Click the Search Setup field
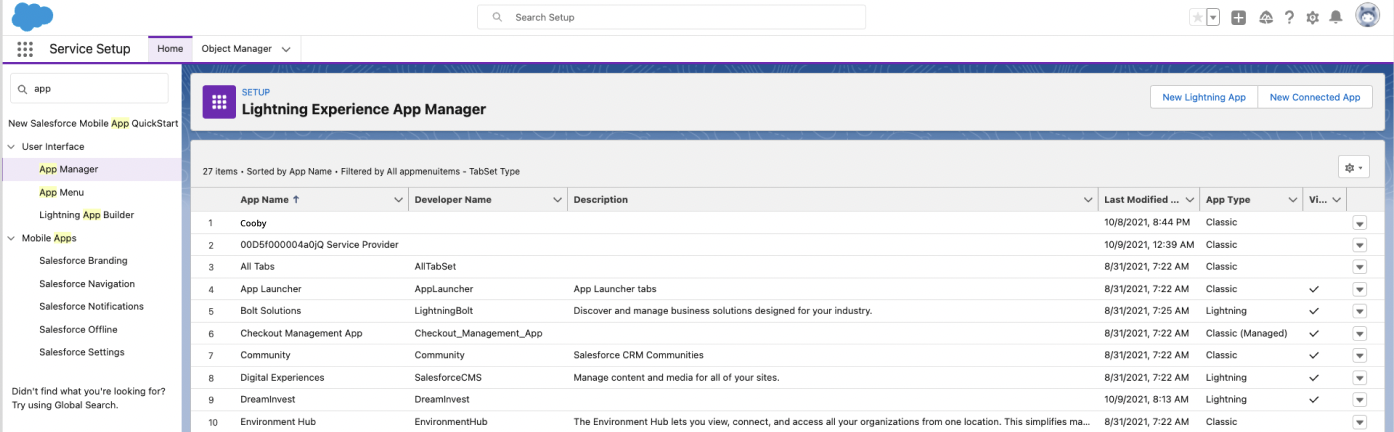 click(672, 17)
